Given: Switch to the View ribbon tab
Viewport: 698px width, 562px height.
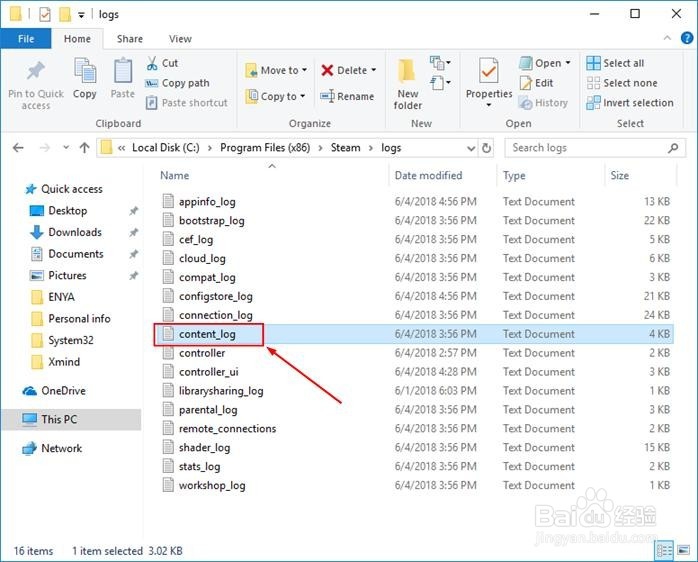Looking at the screenshot, I should click(180, 39).
